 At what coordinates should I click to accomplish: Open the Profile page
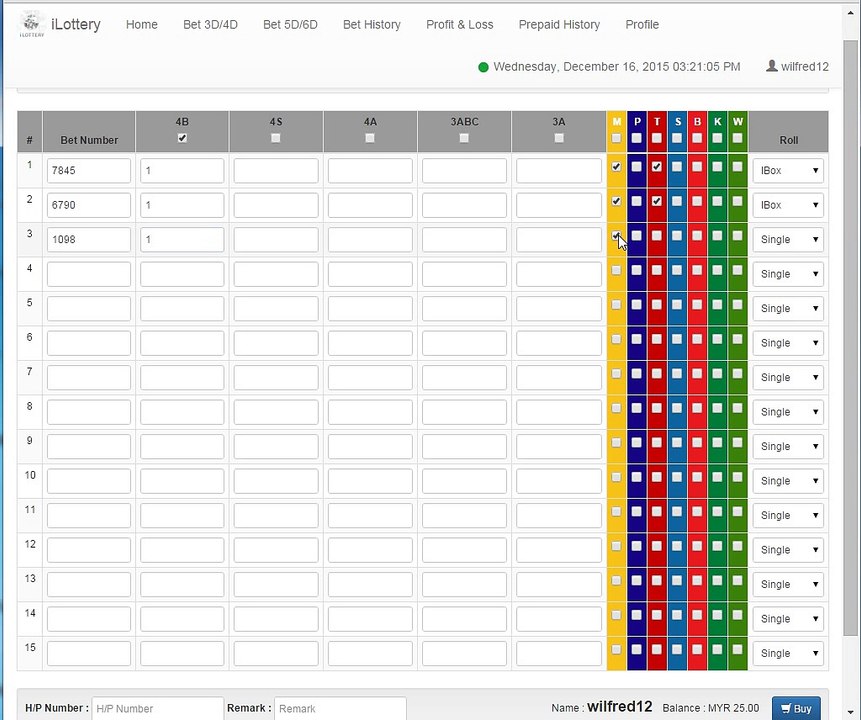(642, 25)
